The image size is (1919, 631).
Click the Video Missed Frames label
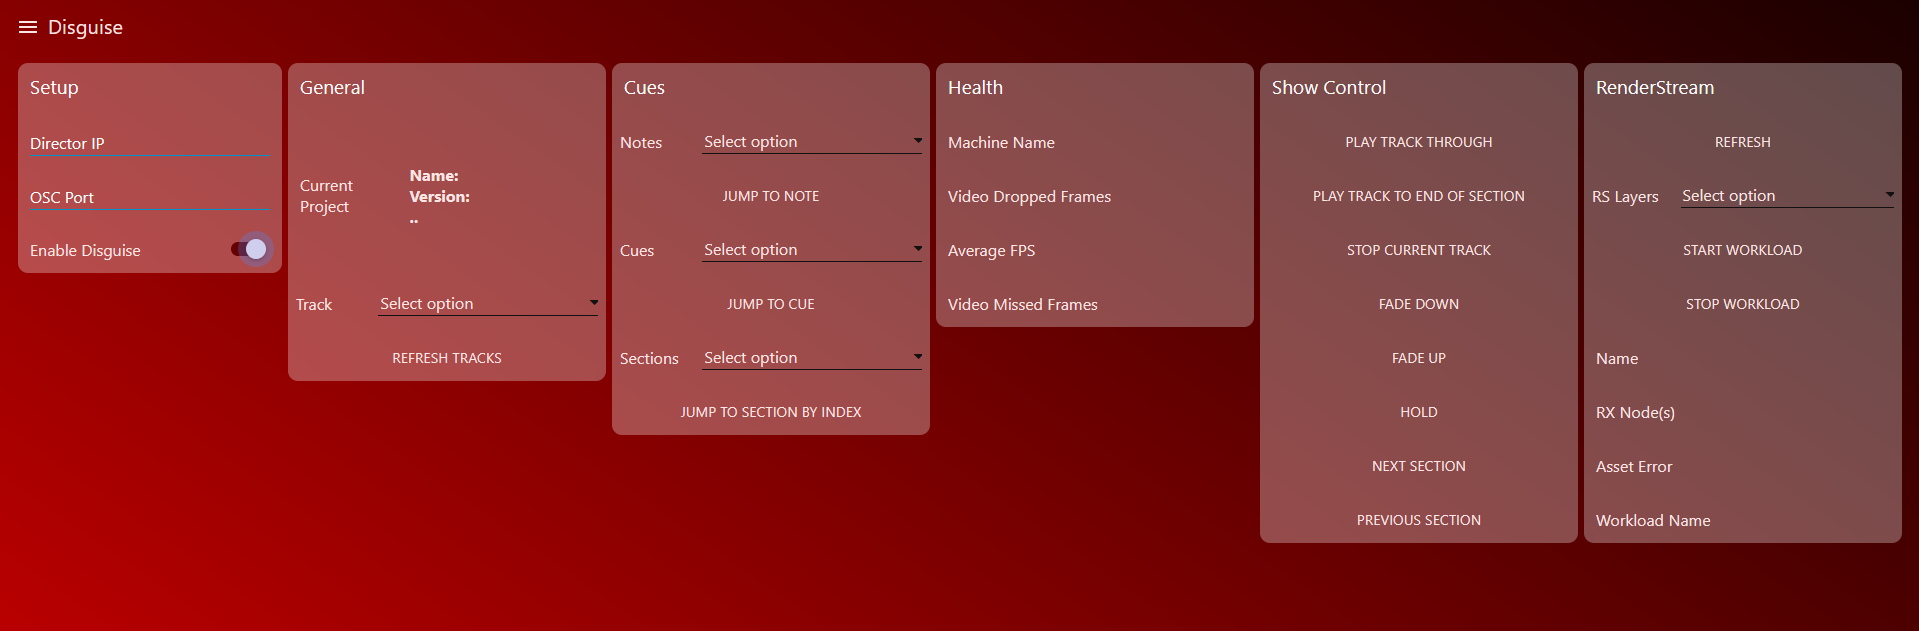(1022, 305)
